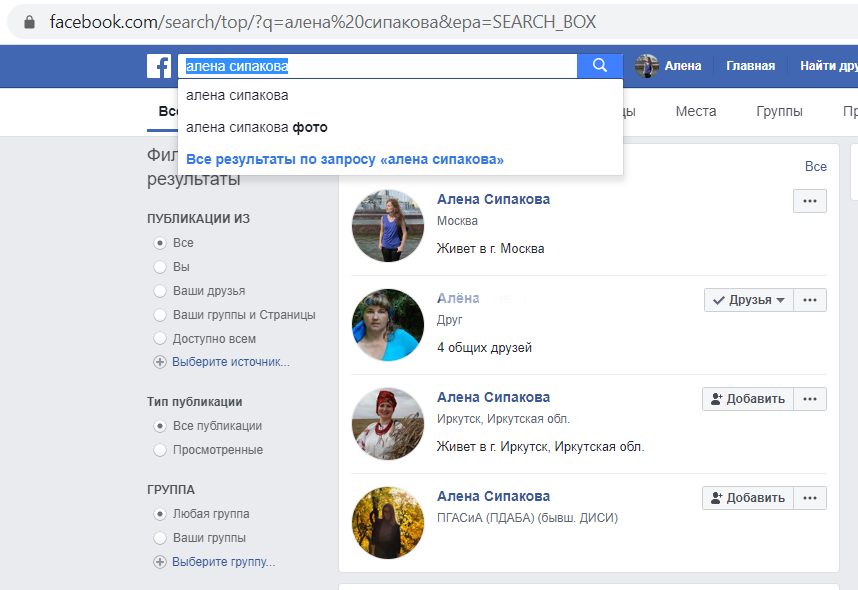858x590 pixels.
Task: Click Выберите группу link
Action: pos(223,562)
